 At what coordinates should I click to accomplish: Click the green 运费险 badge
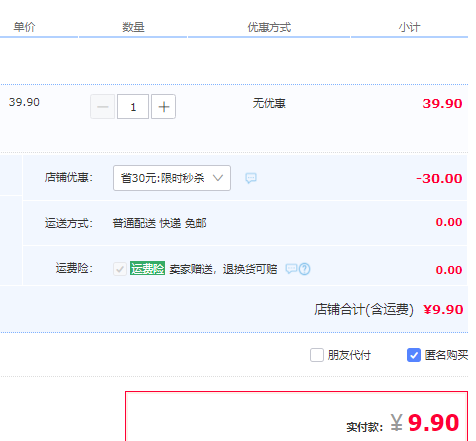pos(147,268)
